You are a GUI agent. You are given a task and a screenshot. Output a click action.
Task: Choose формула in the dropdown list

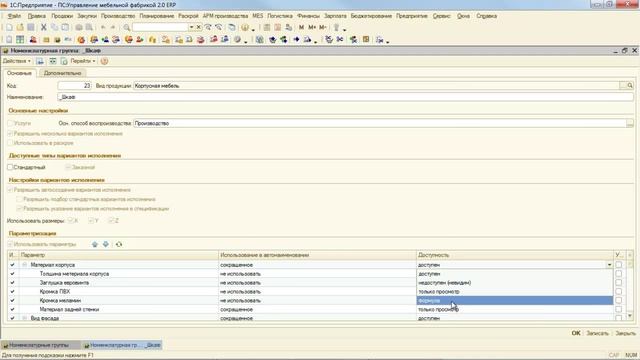pyautogui.click(x=514, y=300)
